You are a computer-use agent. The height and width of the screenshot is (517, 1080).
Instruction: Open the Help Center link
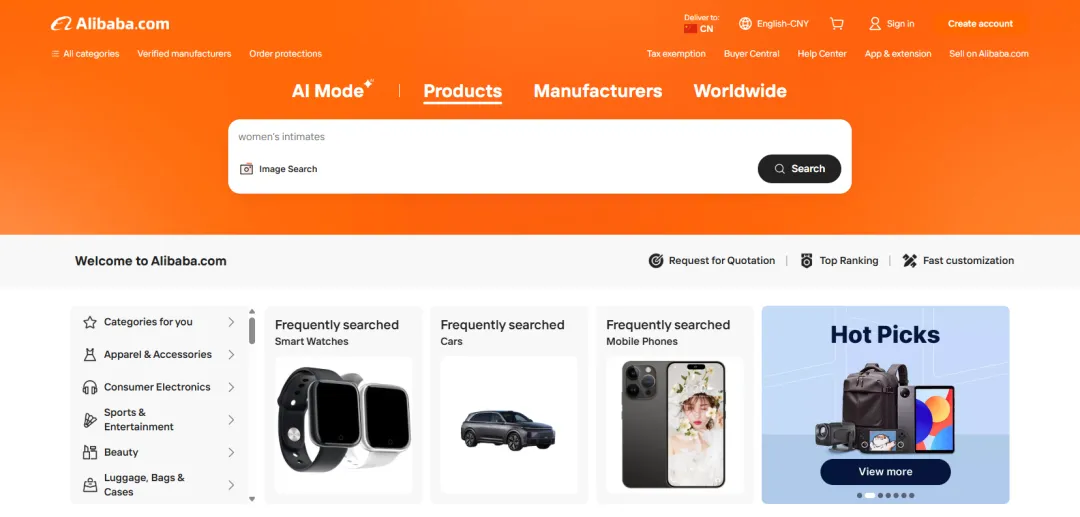(822, 54)
